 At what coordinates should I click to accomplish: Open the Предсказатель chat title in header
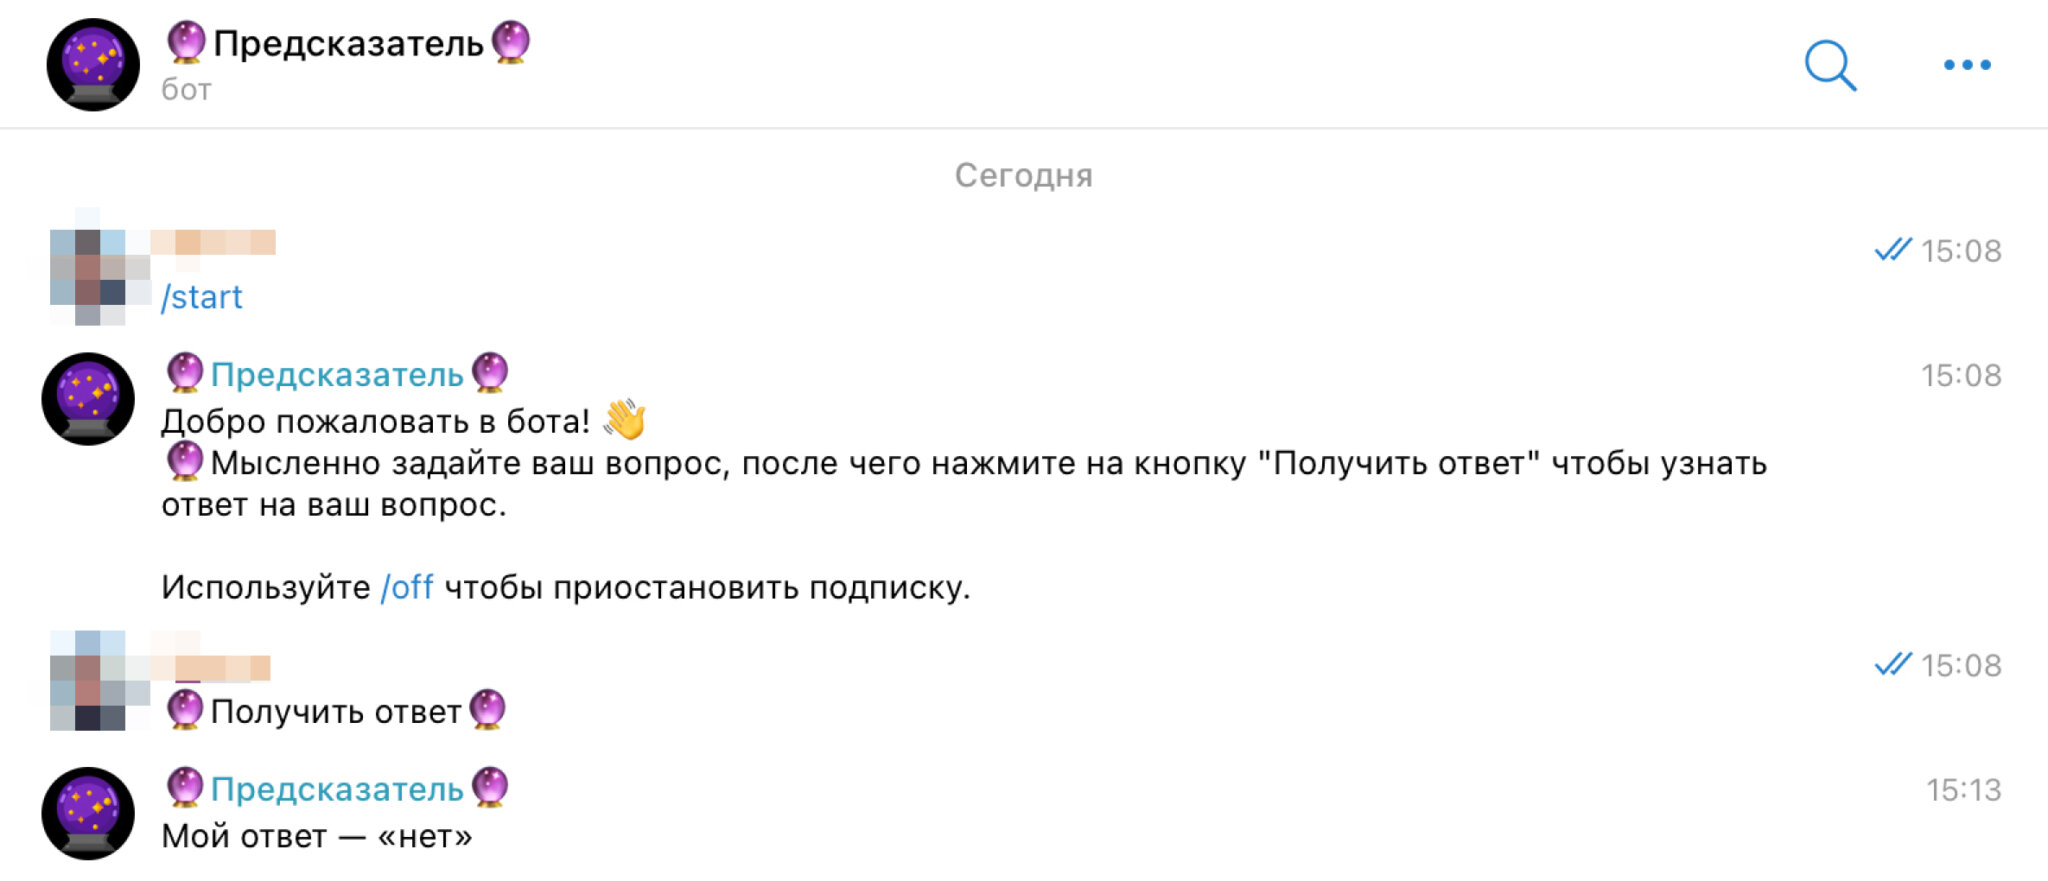click(348, 44)
